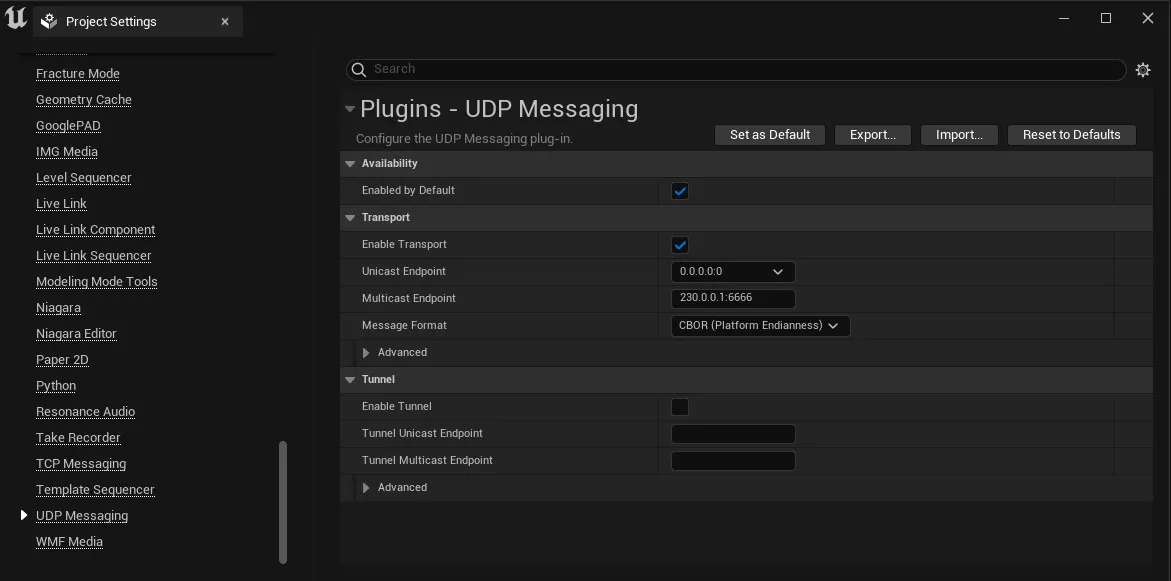Close the Project Settings tab
The width and height of the screenshot is (1171, 581).
[x=225, y=22]
